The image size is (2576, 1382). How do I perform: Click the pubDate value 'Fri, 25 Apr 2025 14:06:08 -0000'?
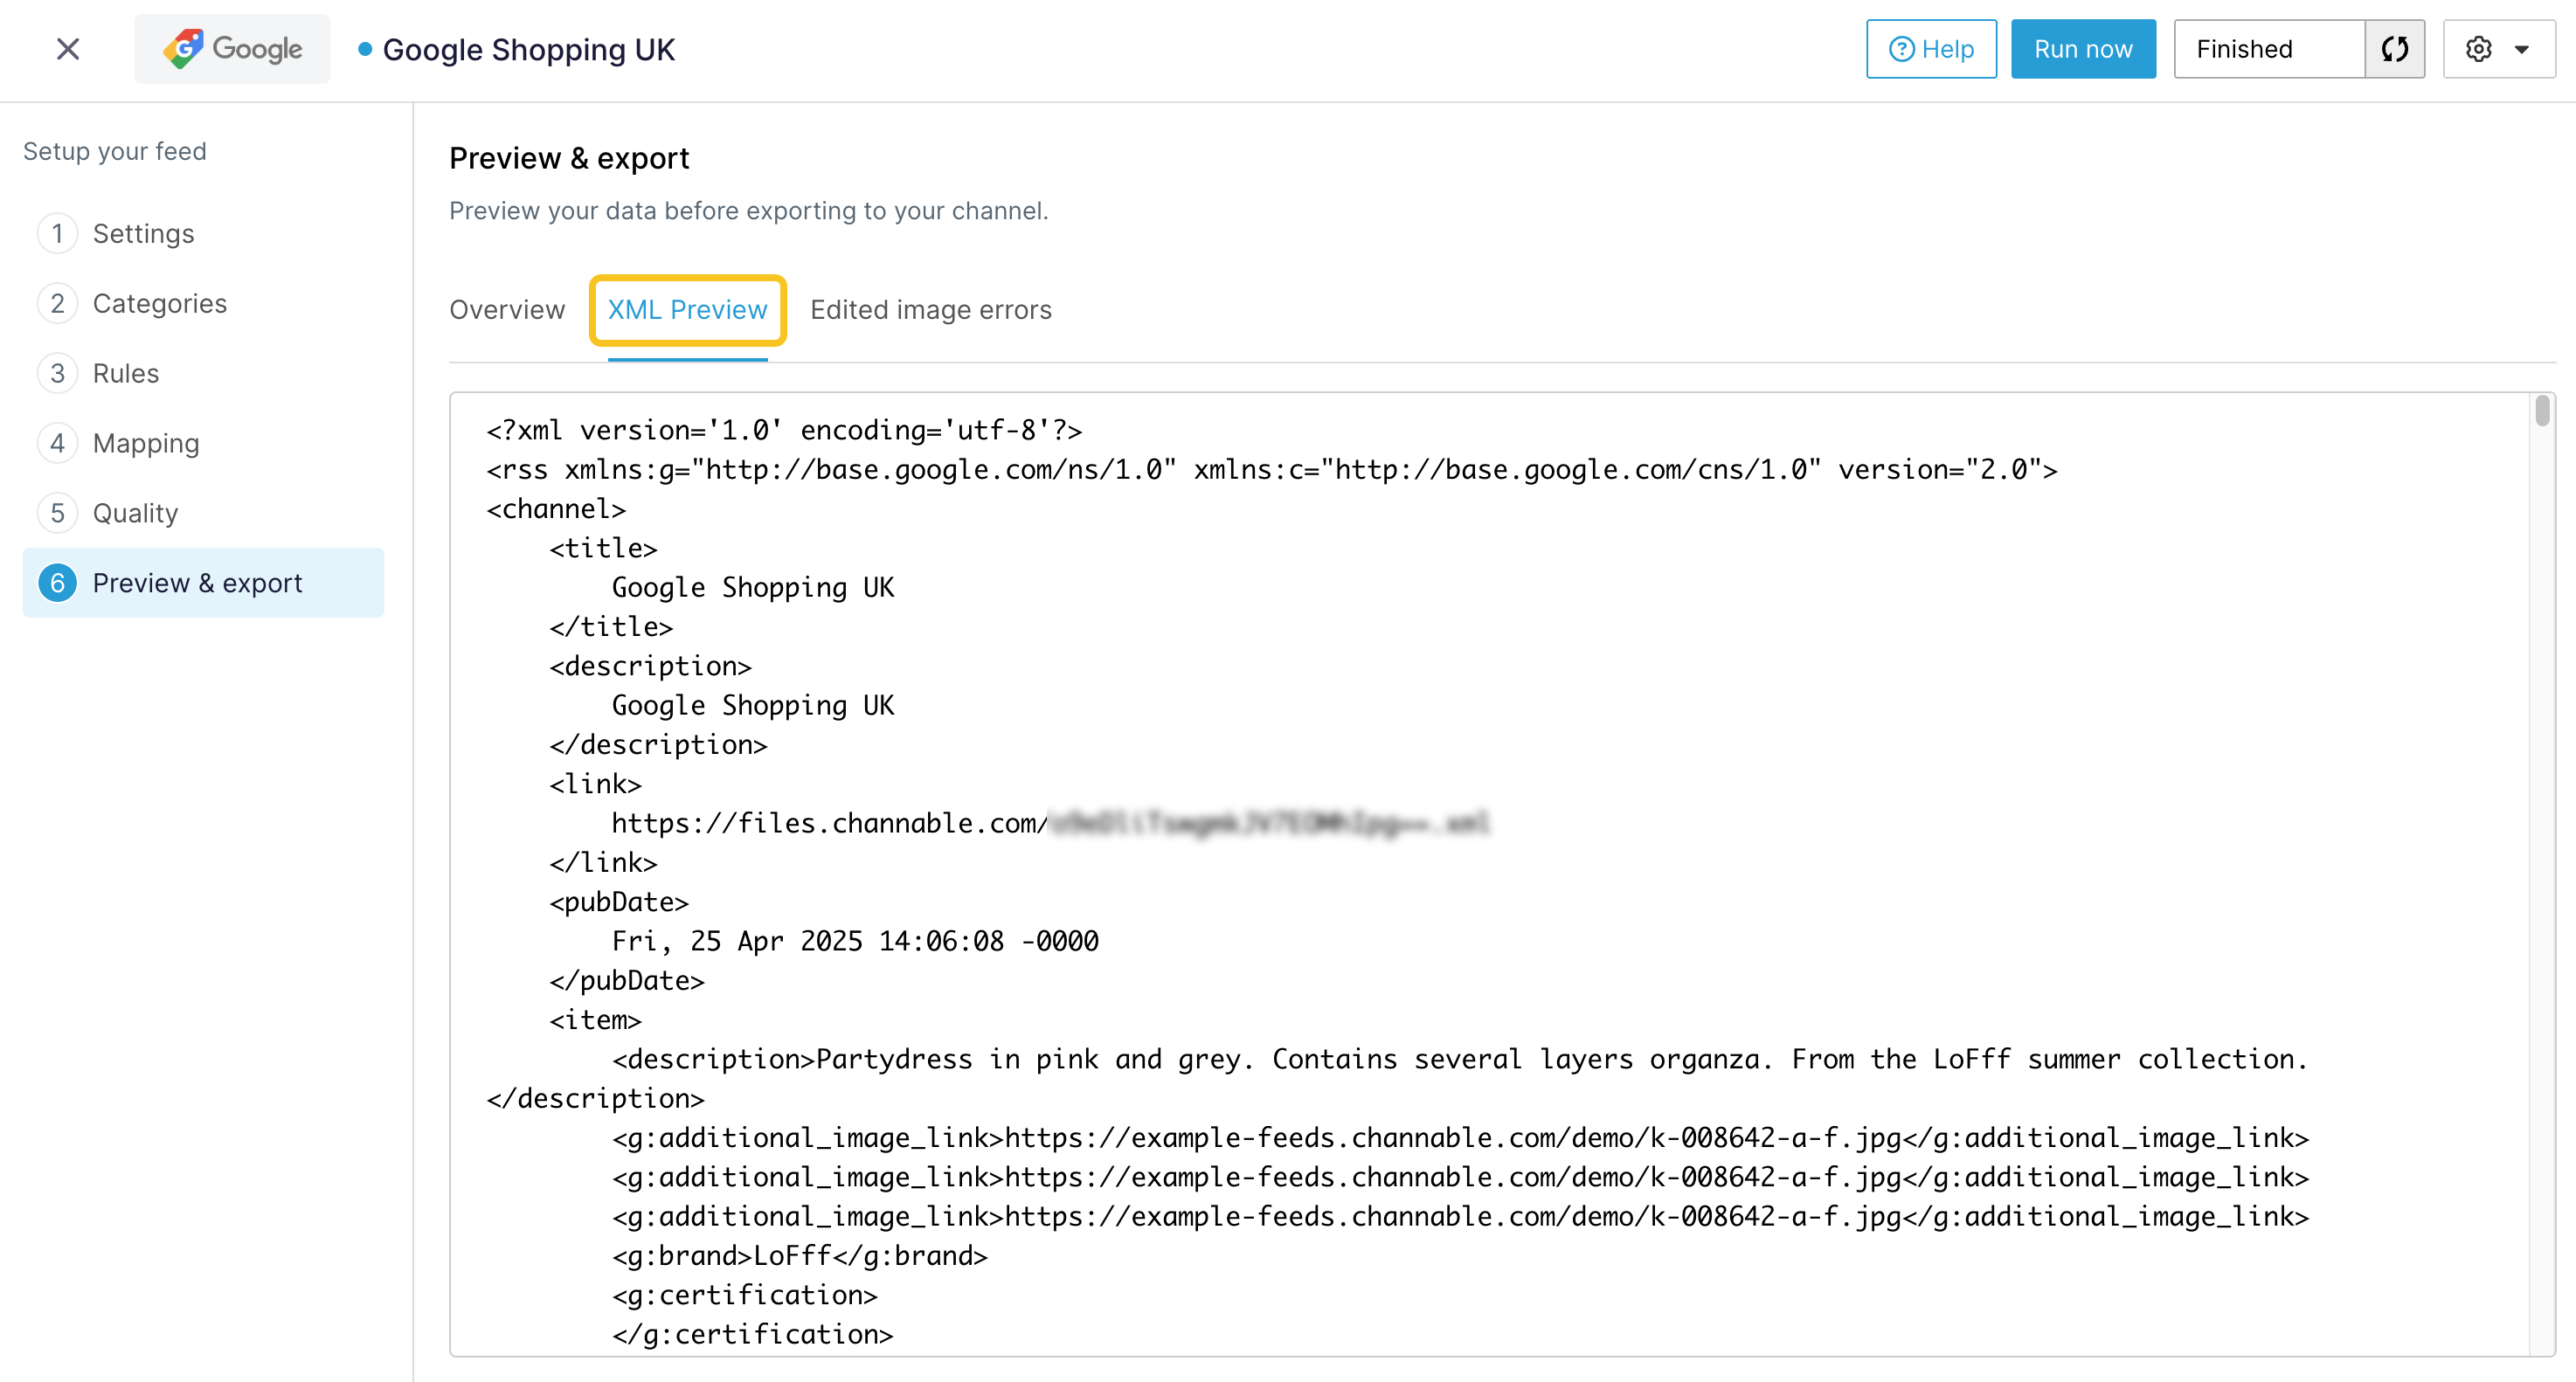pos(855,941)
